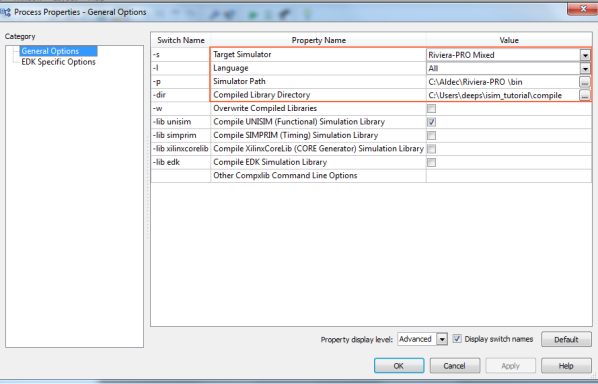Viewport: 598px width, 384px height.
Task: Browse for Simulator Path with ellipsis button
Action: (x=585, y=82)
